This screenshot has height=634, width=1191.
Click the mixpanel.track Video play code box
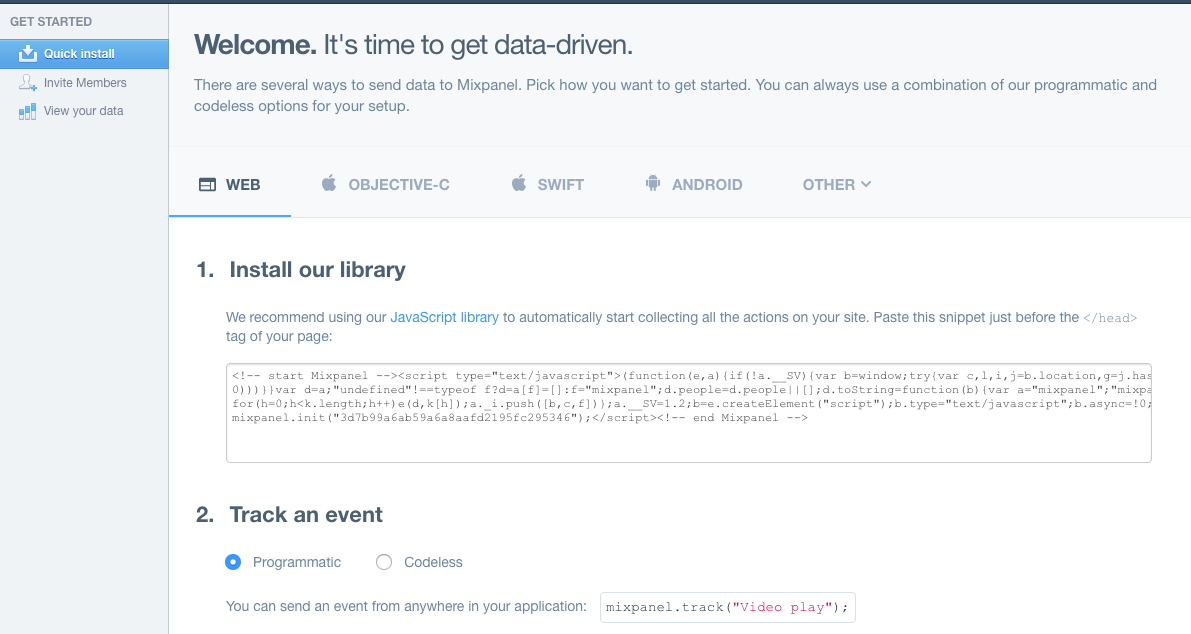pos(727,607)
